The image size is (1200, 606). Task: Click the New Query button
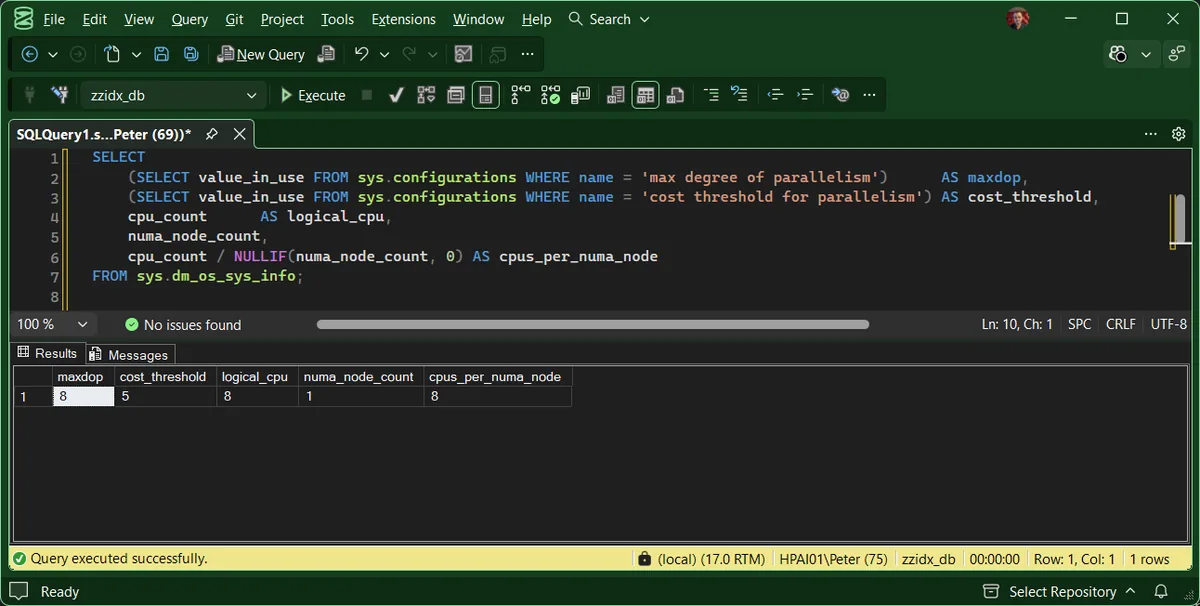tap(261, 54)
